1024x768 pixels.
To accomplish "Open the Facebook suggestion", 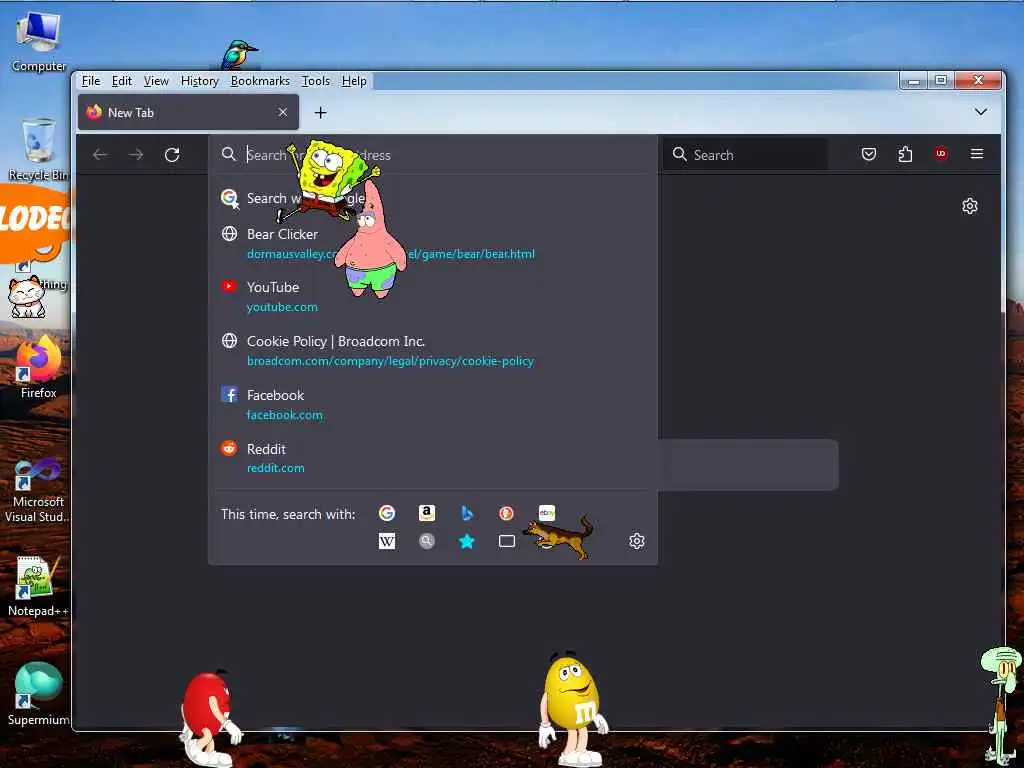I will [432, 404].
